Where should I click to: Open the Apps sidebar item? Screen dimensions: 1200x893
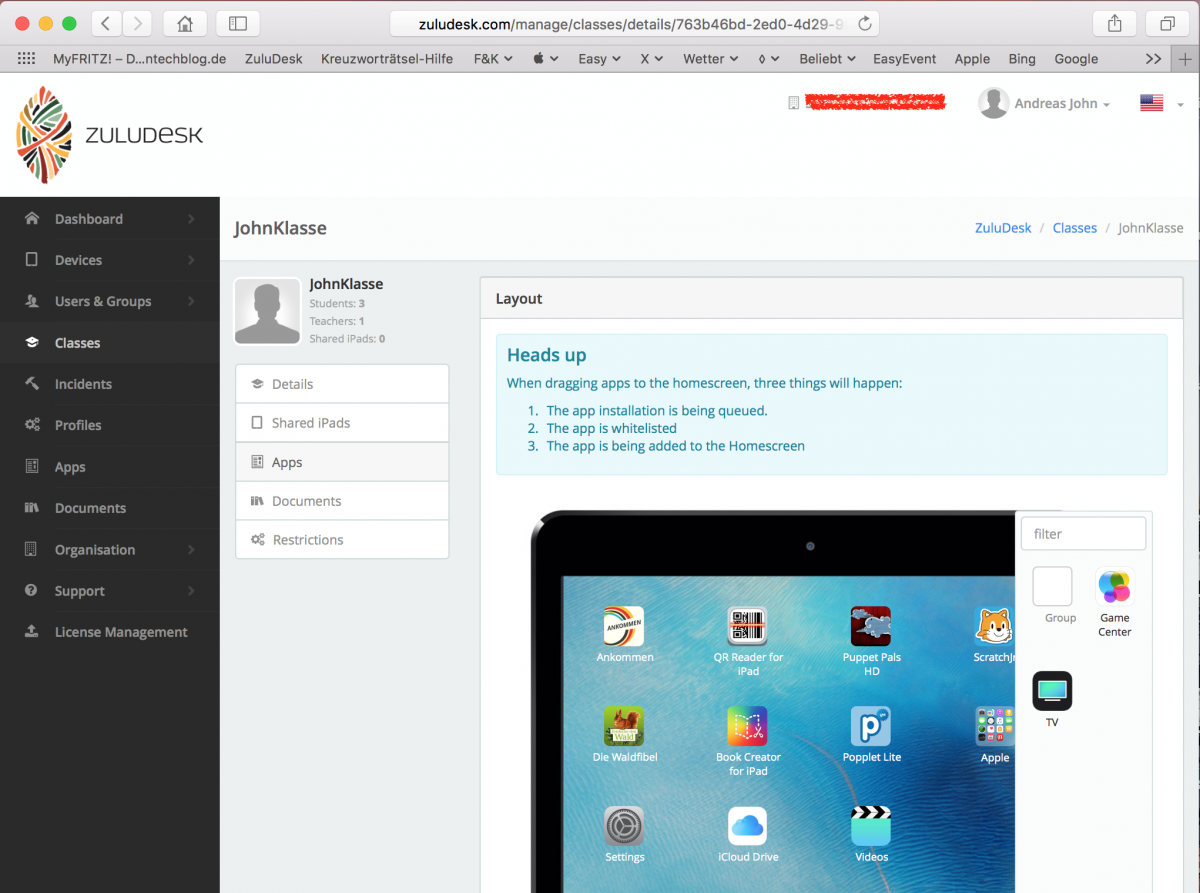click(x=110, y=467)
